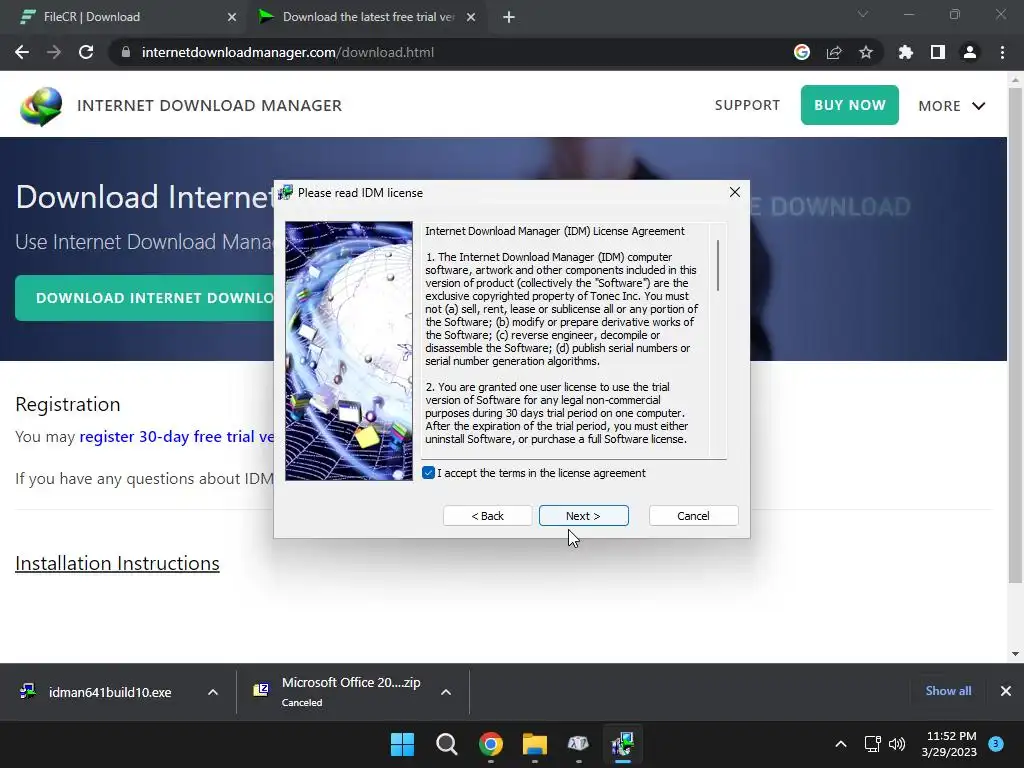The image size is (1024, 768).
Task: Open notifications badge in taskbar
Action: pos(996,744)
